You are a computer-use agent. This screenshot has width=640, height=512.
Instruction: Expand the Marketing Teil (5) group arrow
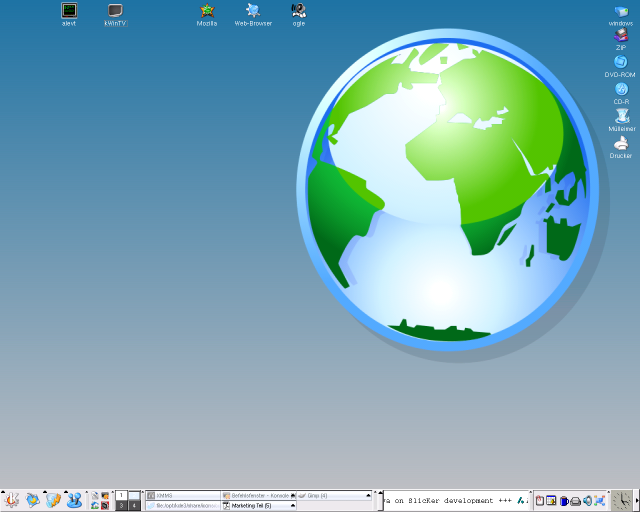tap(293, 505)
